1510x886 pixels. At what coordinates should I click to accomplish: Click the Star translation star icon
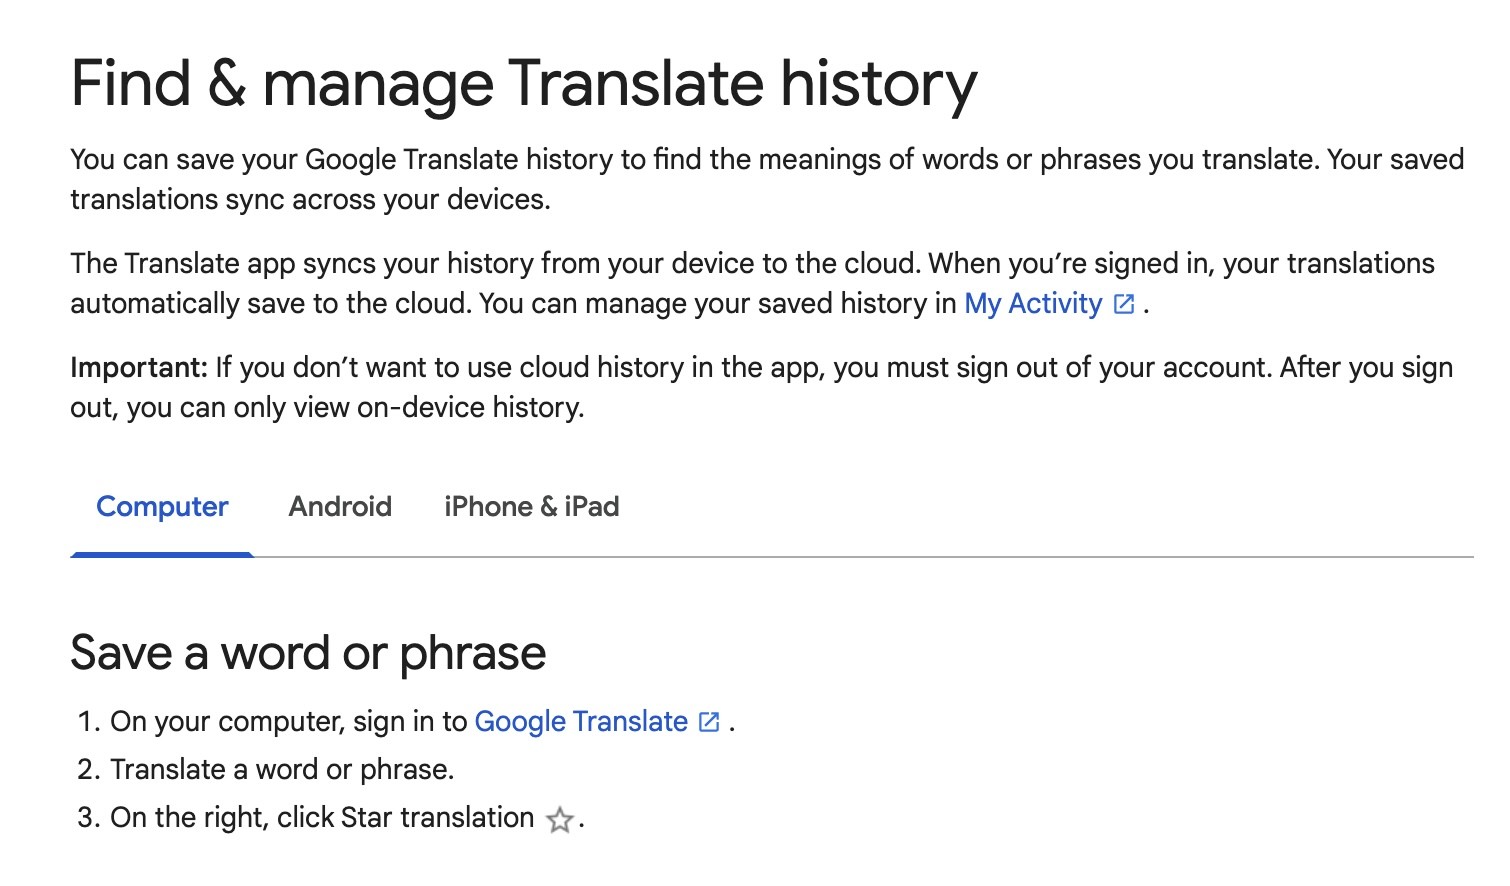pyautogui.click(x=560, y=820)
